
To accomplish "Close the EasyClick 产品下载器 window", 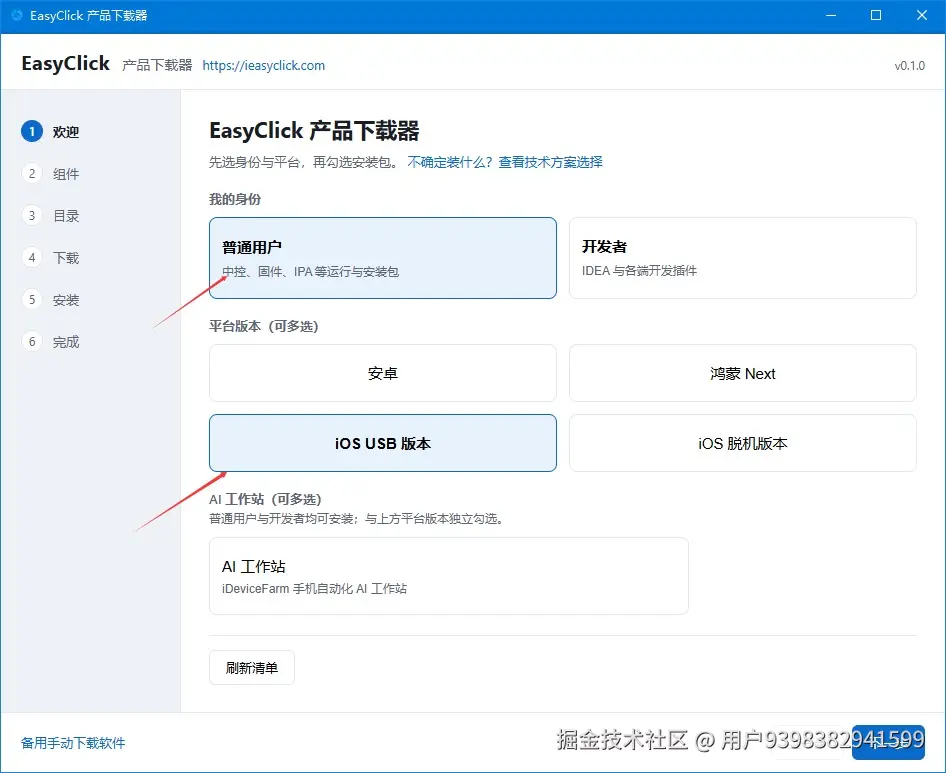I will coord(922,15).
